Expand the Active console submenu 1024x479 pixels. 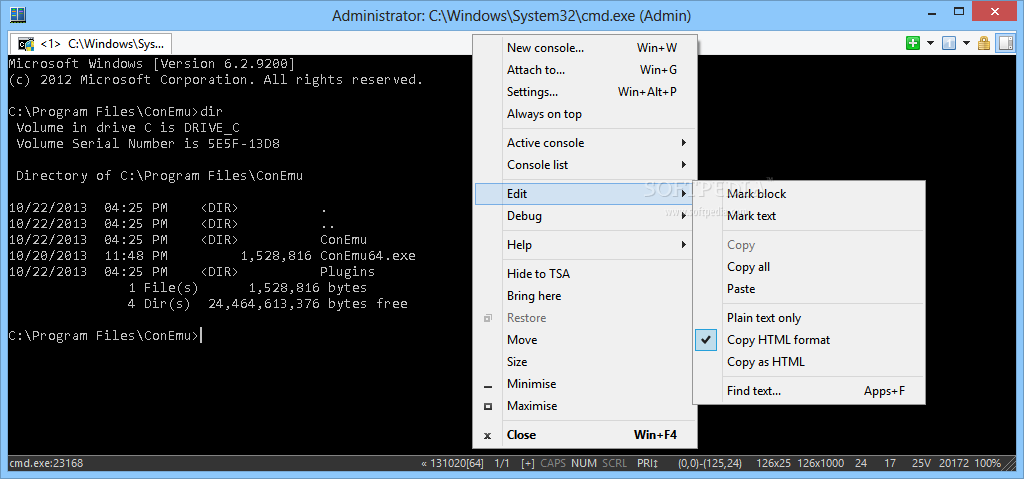pos(584,143)
